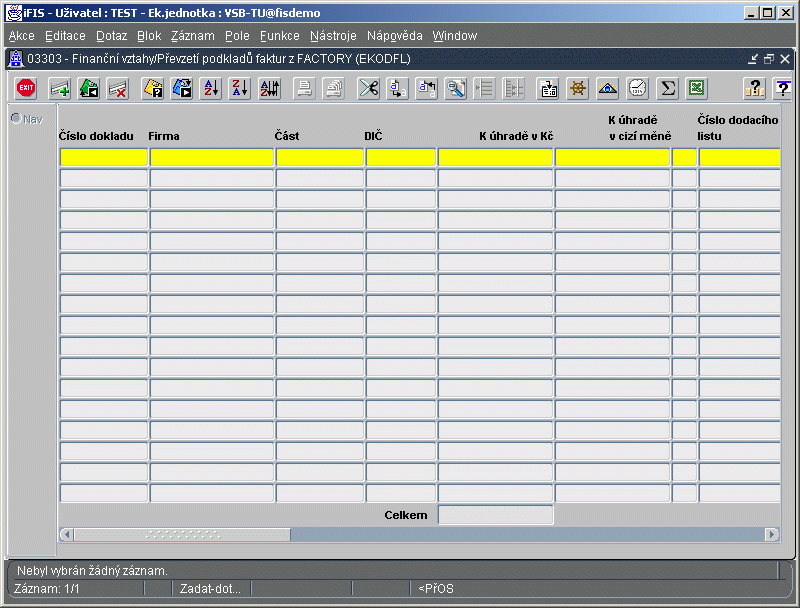Click the enter query icon with question mark
800x608 pixels.
153,88
